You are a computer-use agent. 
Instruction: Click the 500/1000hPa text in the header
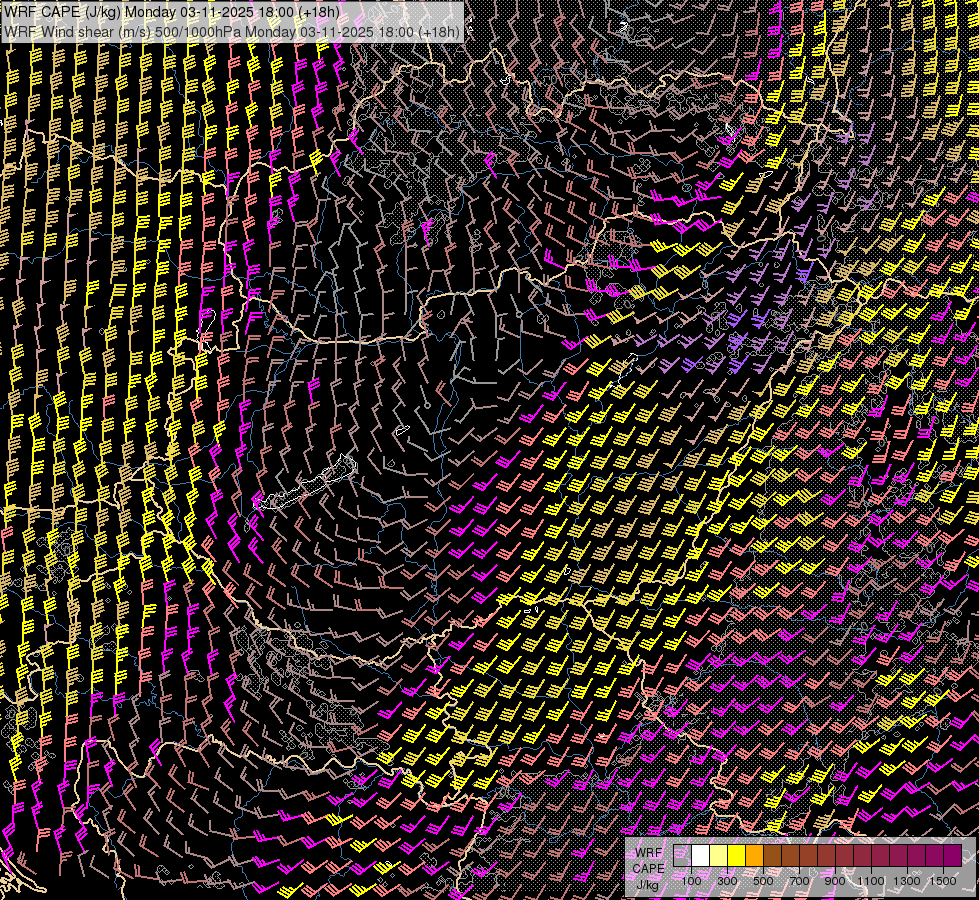(x=199, y=31)
